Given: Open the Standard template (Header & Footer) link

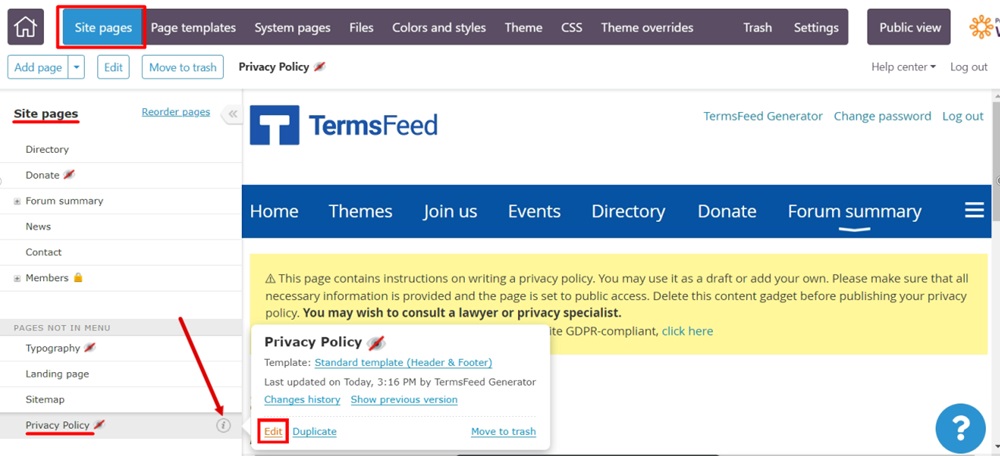Looking at the screenshot, I should tap(404, 363).
